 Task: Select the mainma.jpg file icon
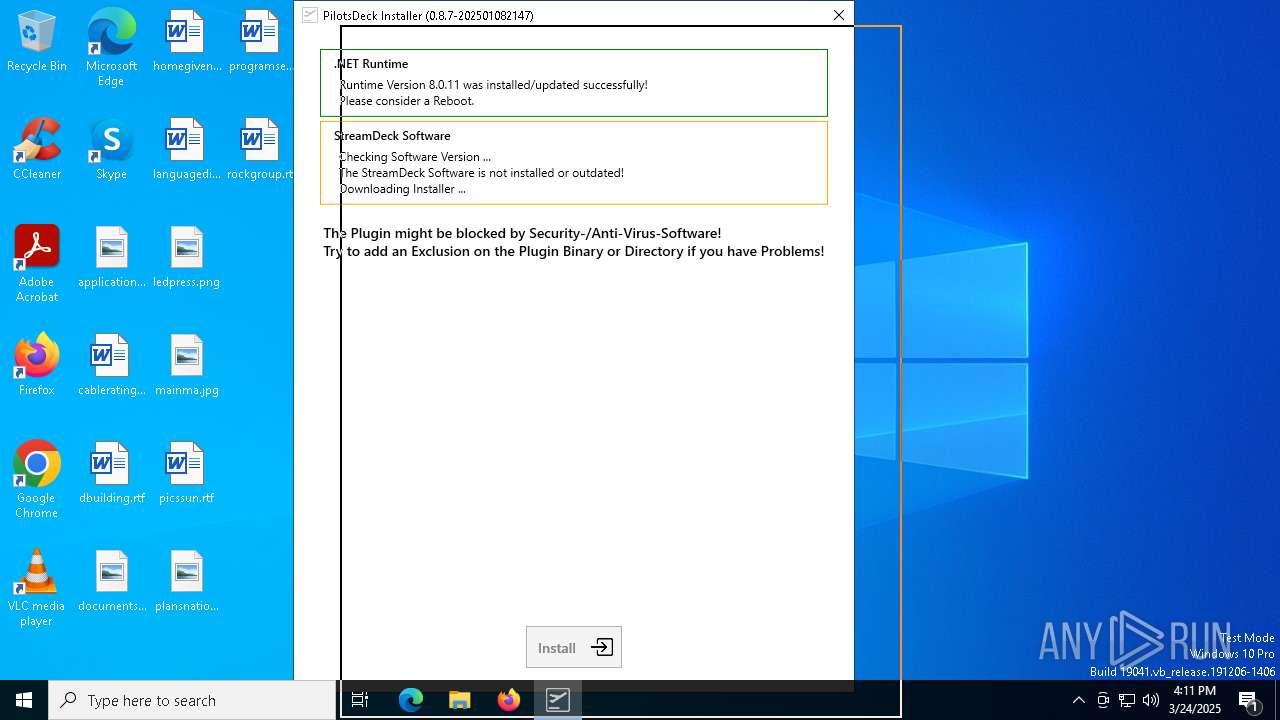(x=187, y=366)
